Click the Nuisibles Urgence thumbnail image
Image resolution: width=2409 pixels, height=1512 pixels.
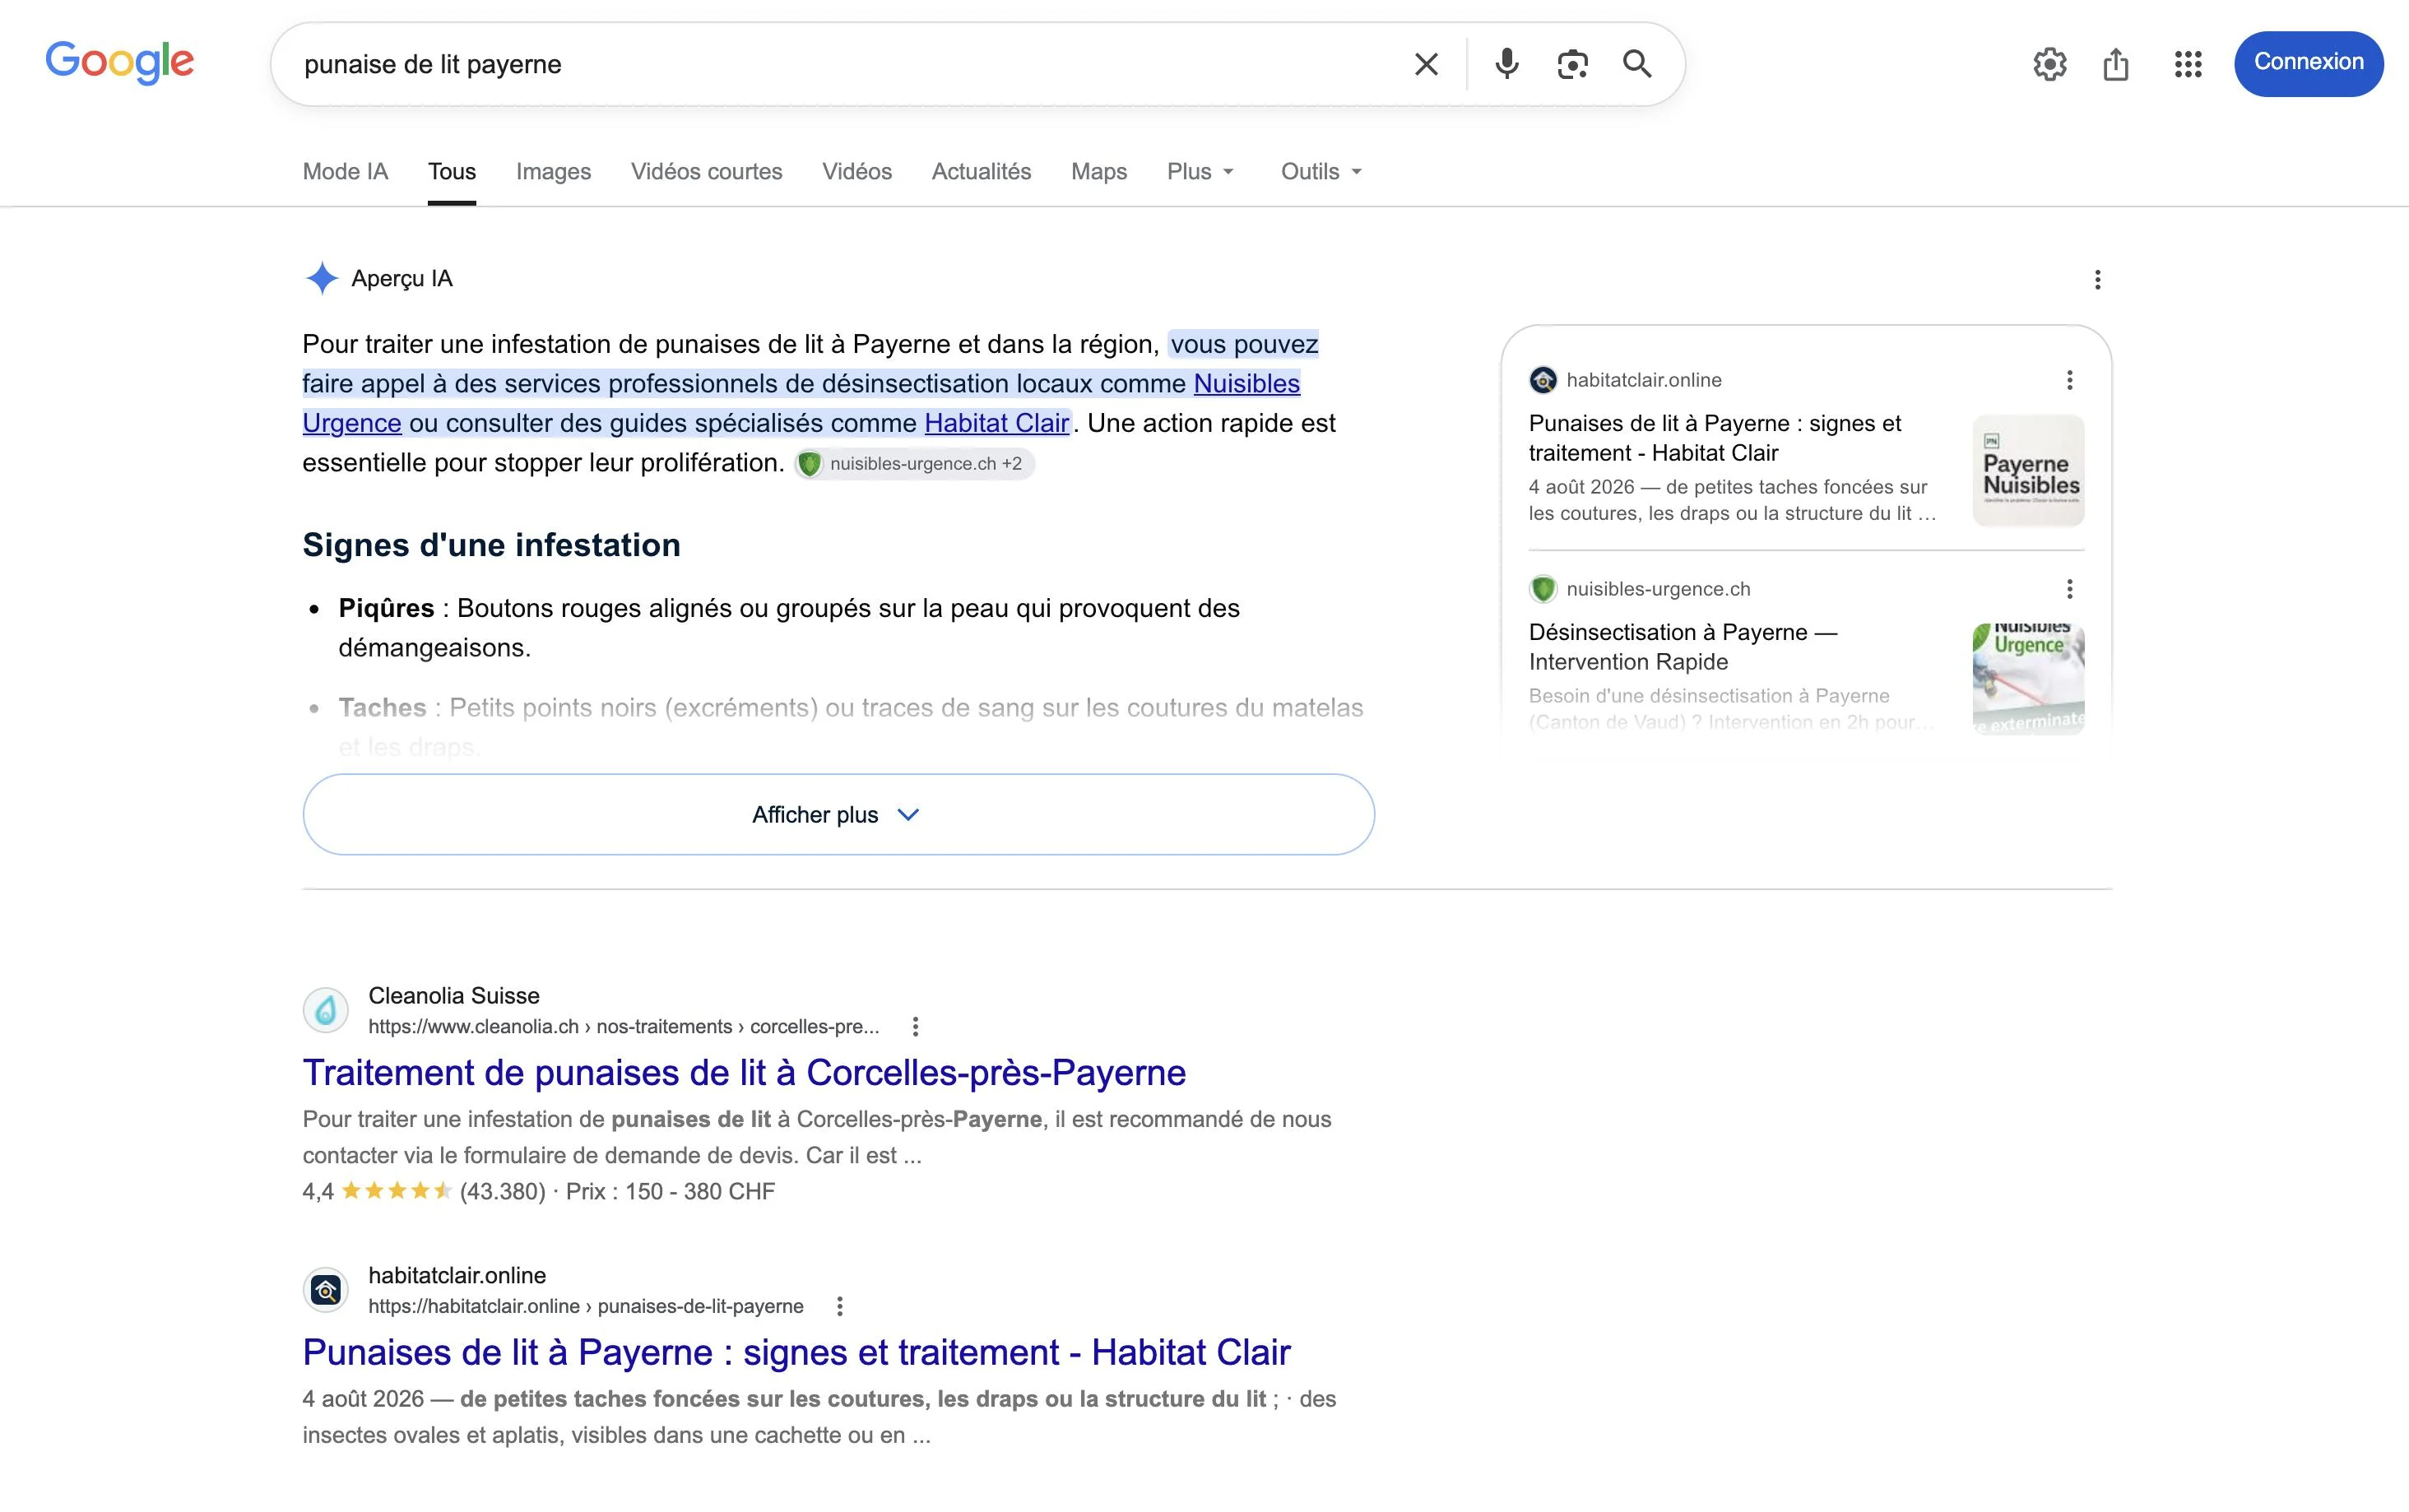click(2028, 679)
